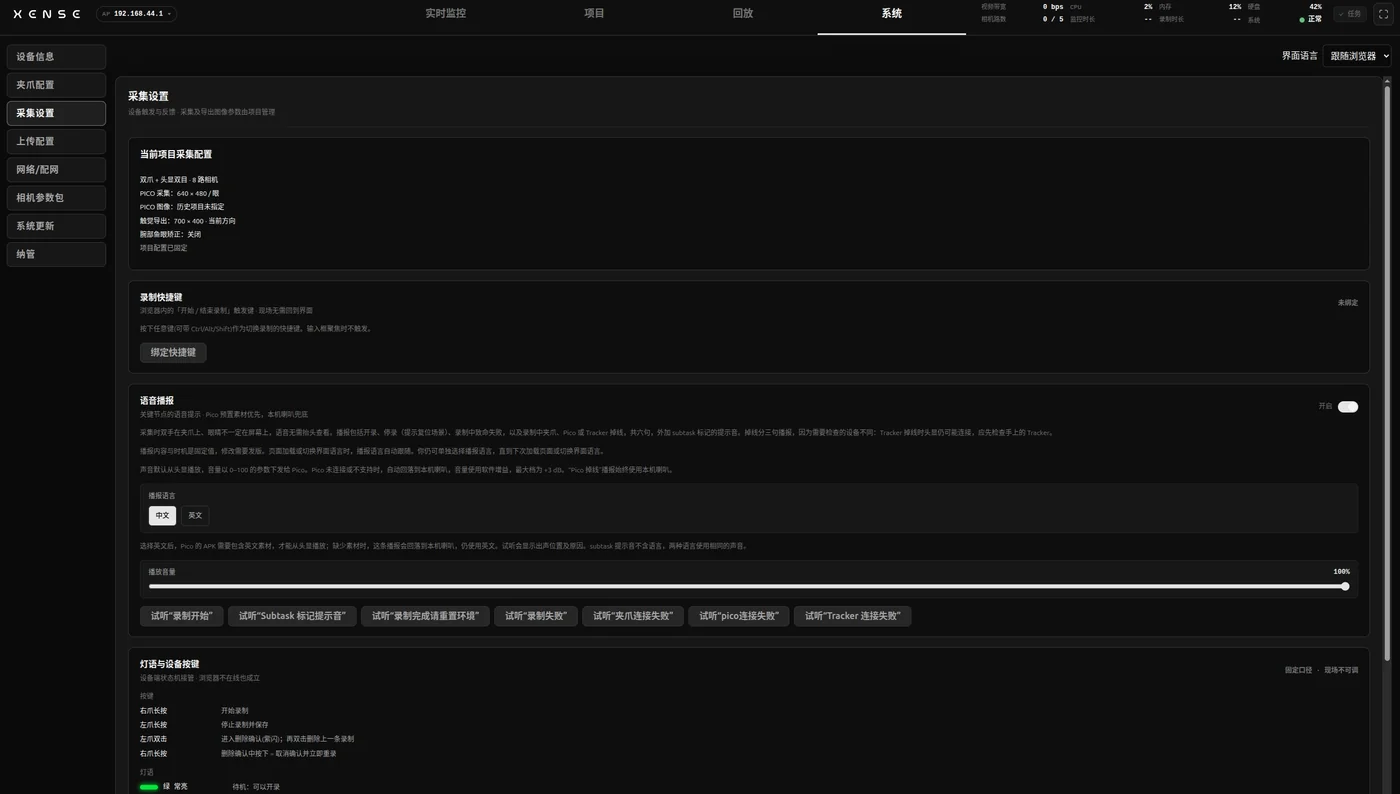Switch to the 实时监控 tab
This screenshot has height=794, width=1400.
point(446,14)
